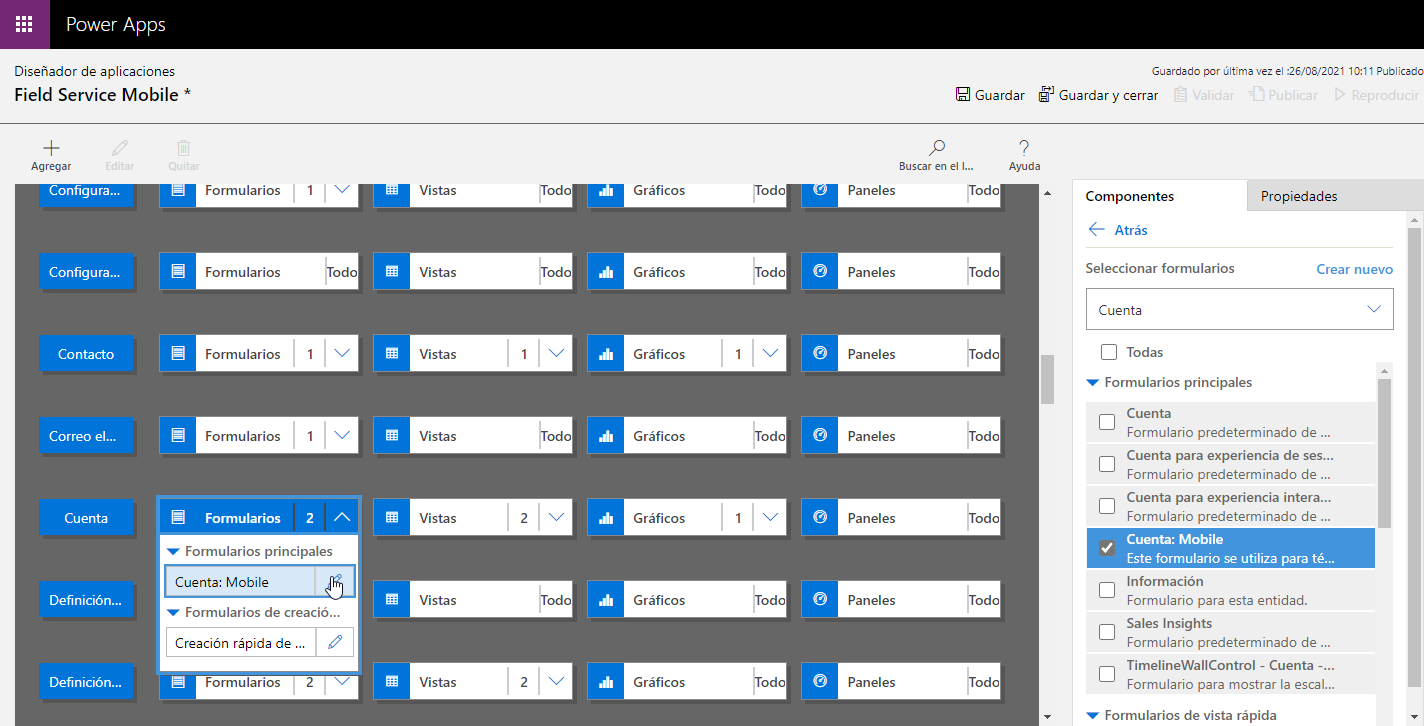
Task: Check the Información form checkbox
Action: click(x=1107, y=590)
